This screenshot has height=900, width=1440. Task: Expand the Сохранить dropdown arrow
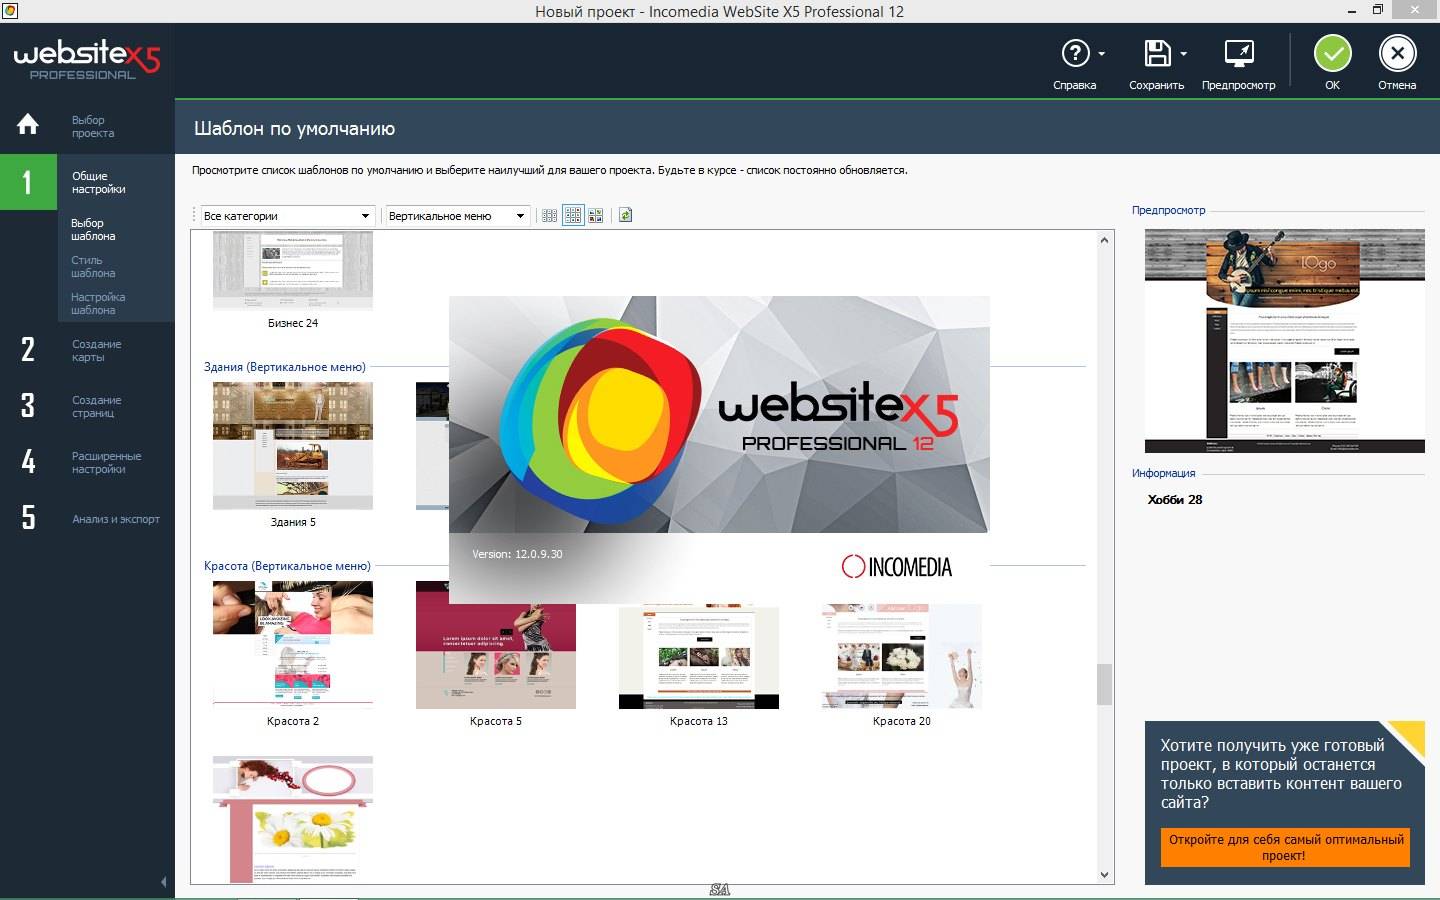1184,53
